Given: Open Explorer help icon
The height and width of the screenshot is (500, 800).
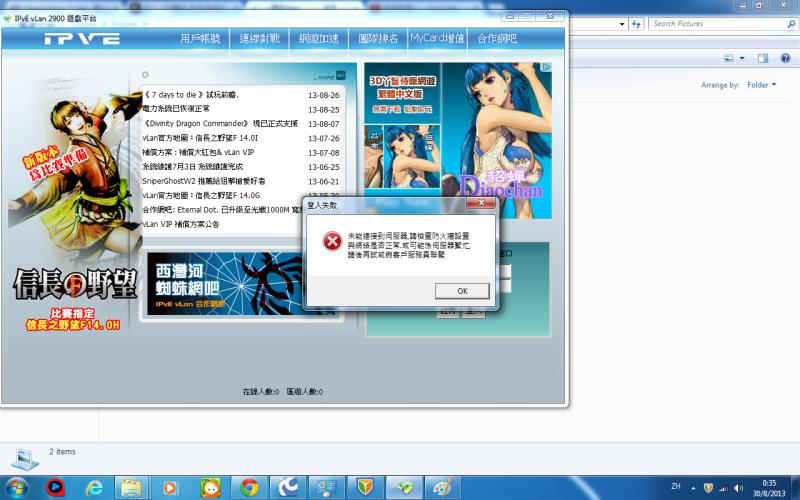Looking at the screenshot, I should point(784,59).
